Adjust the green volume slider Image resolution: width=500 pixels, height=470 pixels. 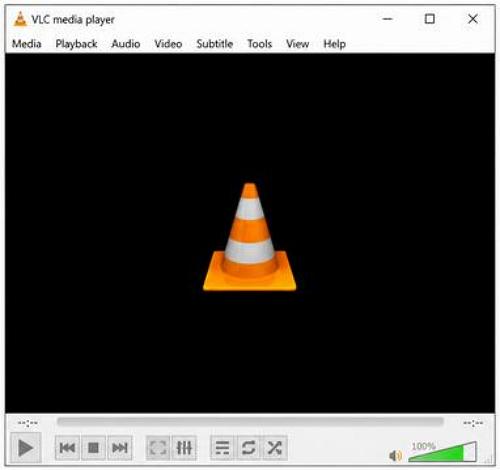pyautogui.click(x=443, y=453)
